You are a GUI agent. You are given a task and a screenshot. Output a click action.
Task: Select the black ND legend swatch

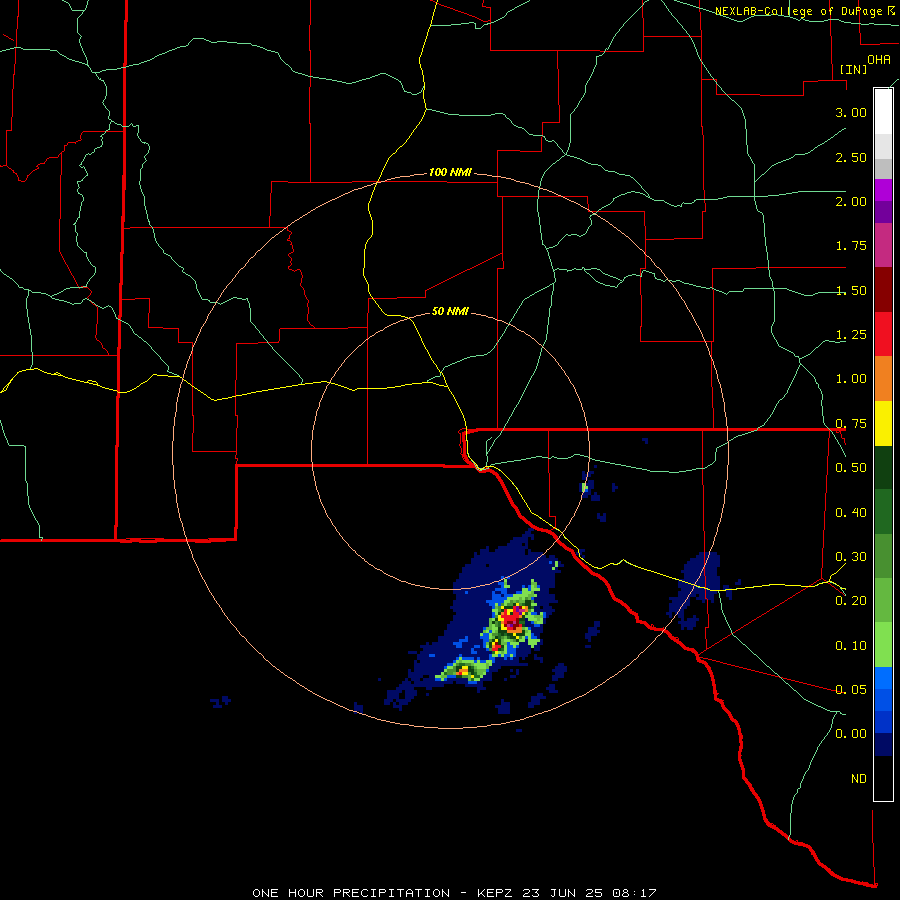click(x=883, y=778)
